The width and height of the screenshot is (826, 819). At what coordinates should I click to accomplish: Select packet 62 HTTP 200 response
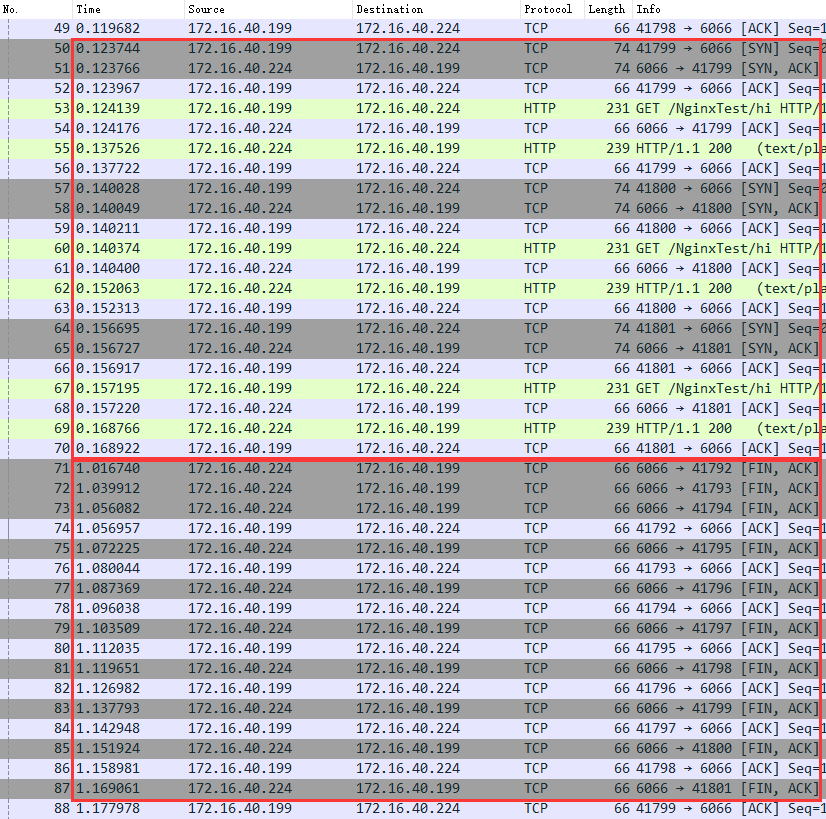coord(413,289)
